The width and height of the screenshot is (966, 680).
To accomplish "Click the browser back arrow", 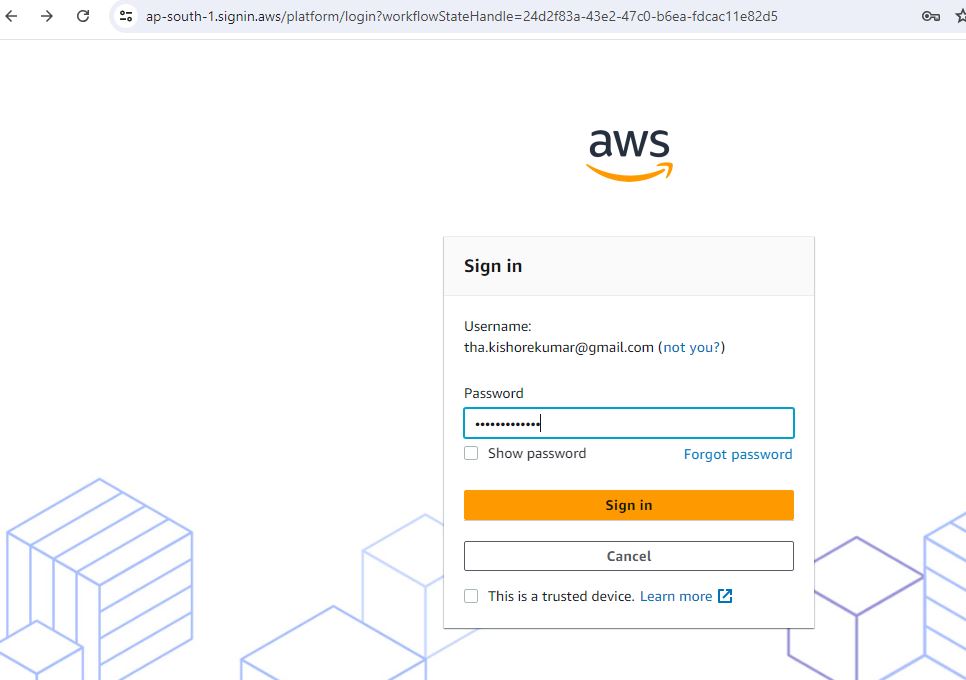I will [x=12, y=16].
